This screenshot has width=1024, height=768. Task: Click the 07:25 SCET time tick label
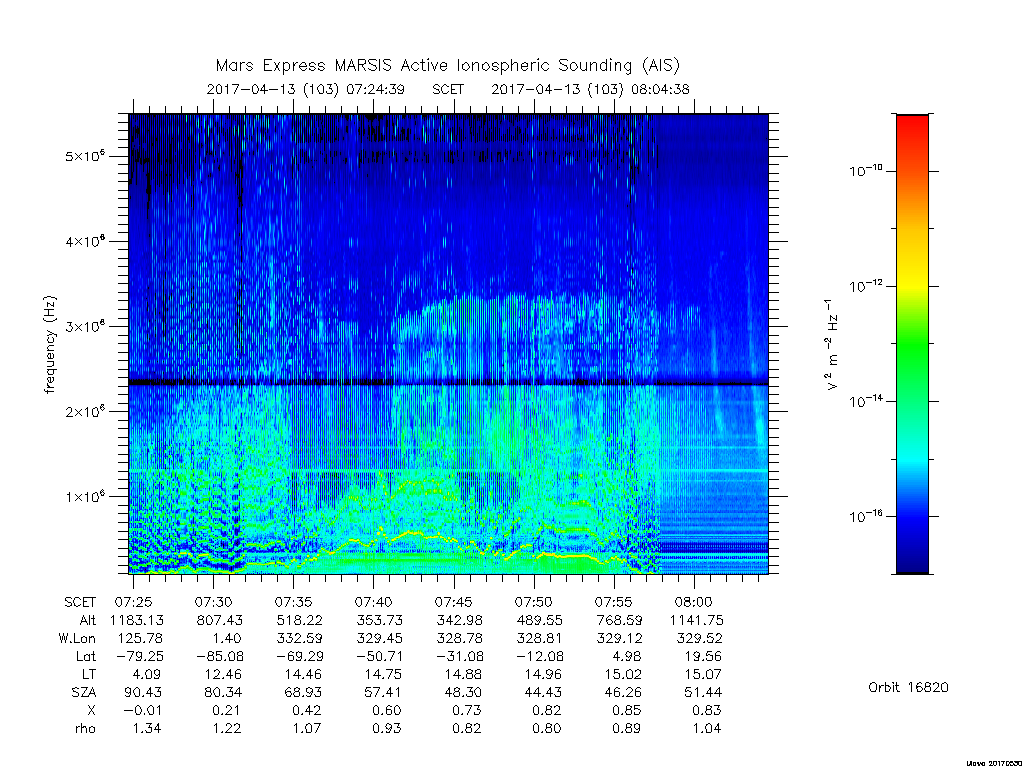(x=134, y=601)
